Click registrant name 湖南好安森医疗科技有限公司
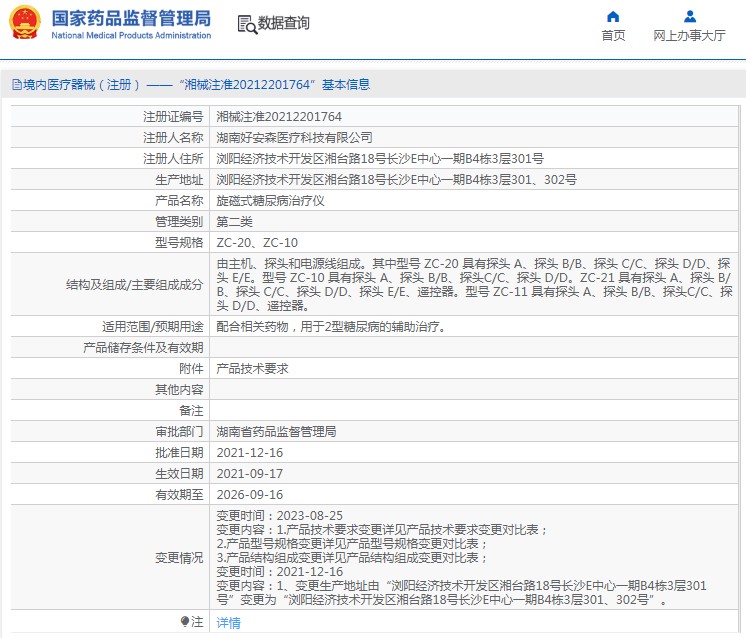746x638 pixels. (x=294, y=137)
